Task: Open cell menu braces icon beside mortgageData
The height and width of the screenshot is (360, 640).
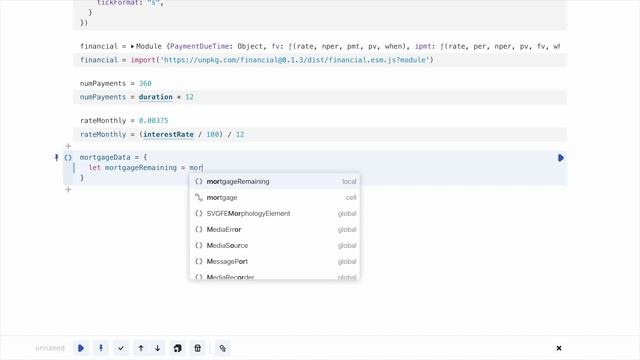Action: coord(68,158)
